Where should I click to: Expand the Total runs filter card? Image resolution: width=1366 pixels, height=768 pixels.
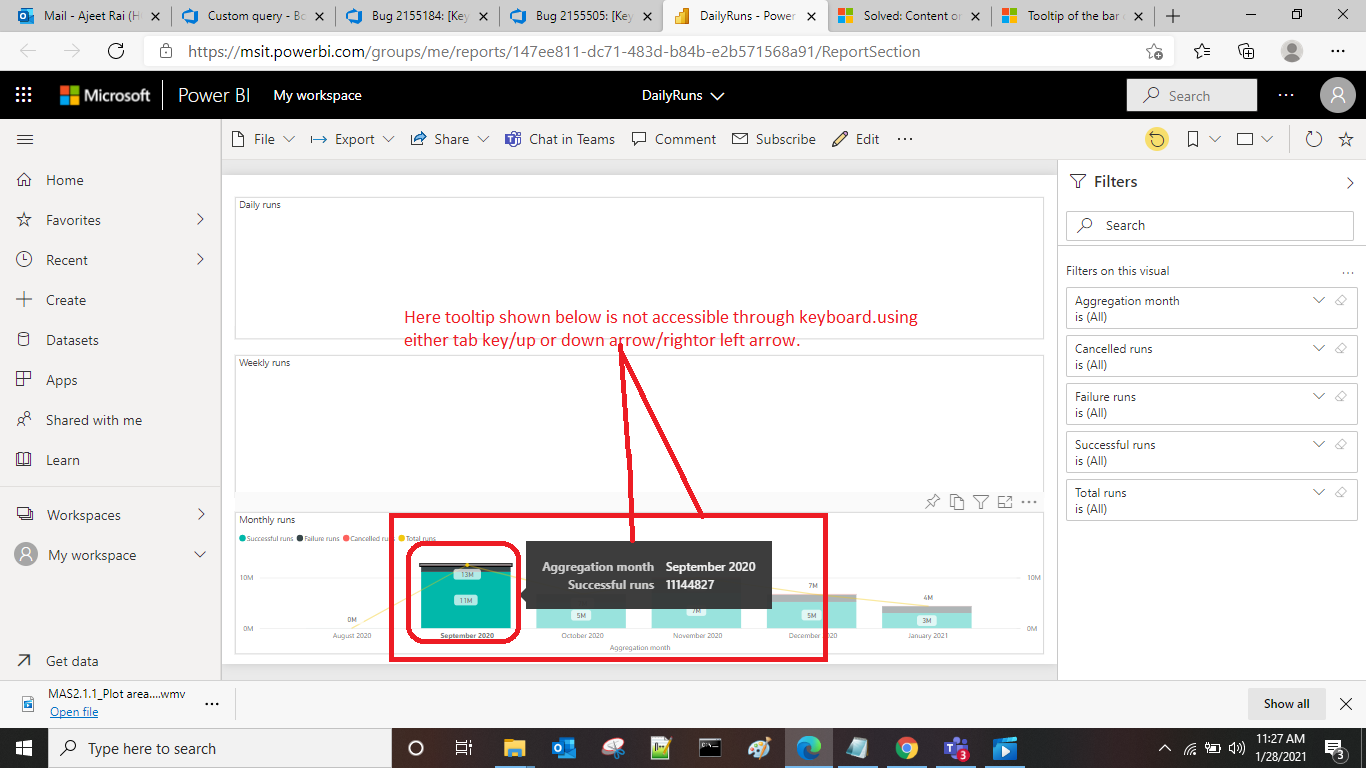pyautogui.click(x=1318, y=492)
